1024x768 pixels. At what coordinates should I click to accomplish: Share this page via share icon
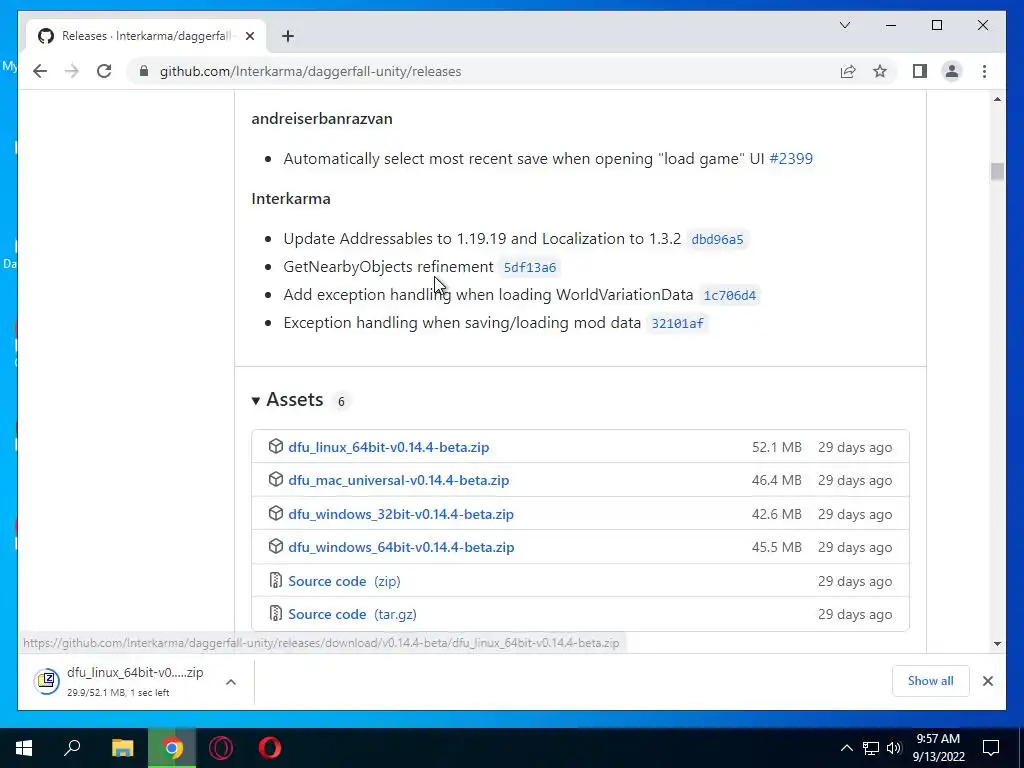(x=848, y=71)
